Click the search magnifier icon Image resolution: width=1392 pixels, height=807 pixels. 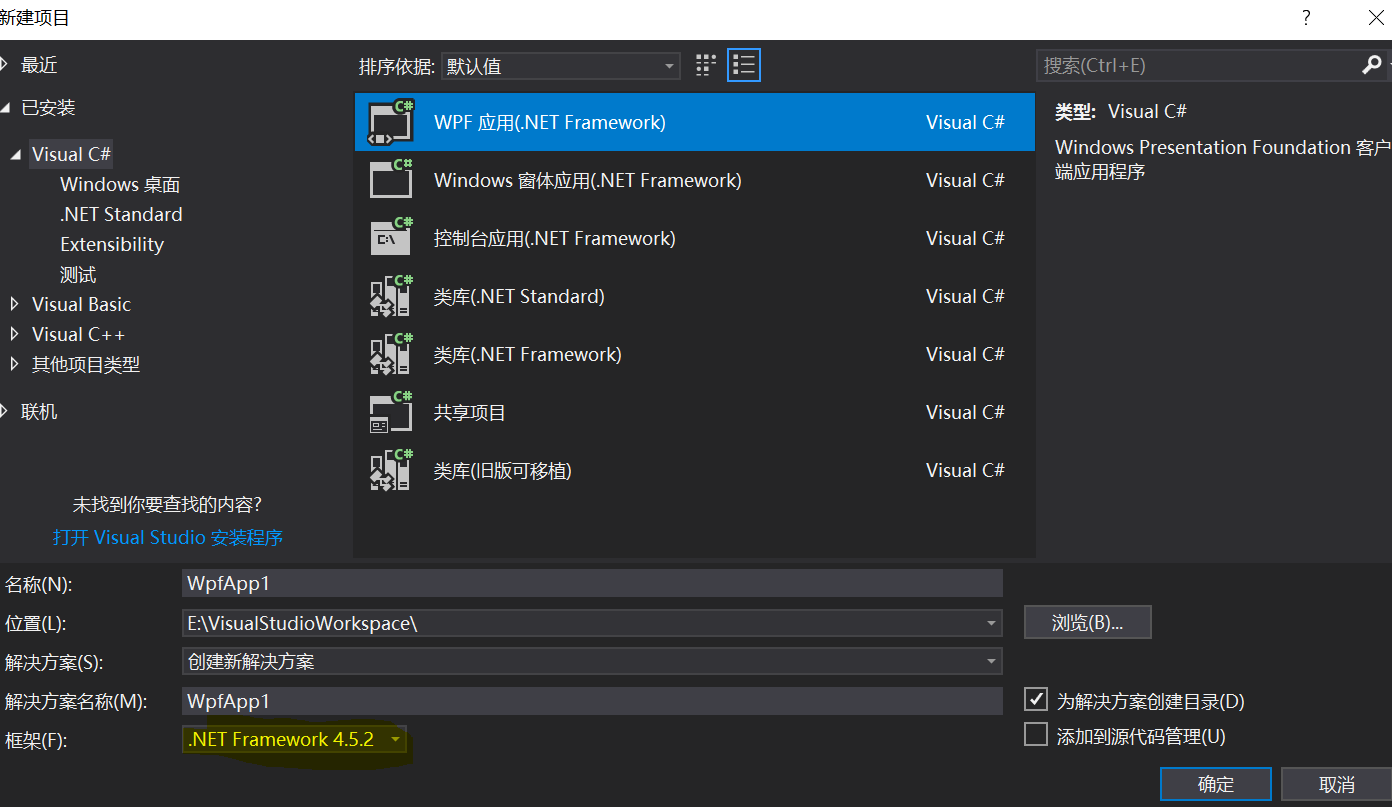pyautogui.click(x=1372, y=65)
